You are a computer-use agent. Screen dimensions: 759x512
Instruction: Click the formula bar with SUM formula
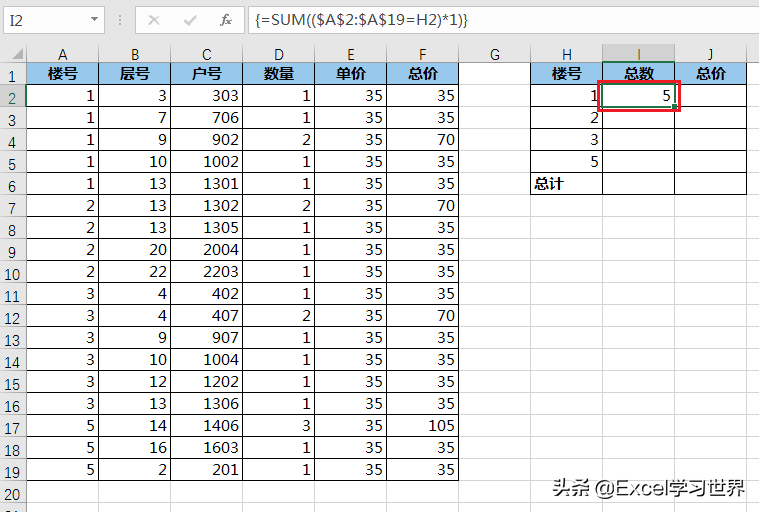pos(503,20)
